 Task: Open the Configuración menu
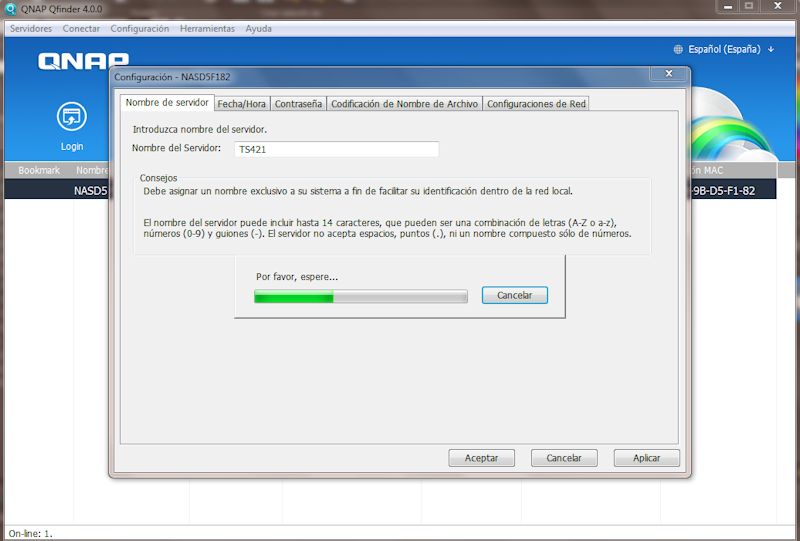click(x=140, y=29)
